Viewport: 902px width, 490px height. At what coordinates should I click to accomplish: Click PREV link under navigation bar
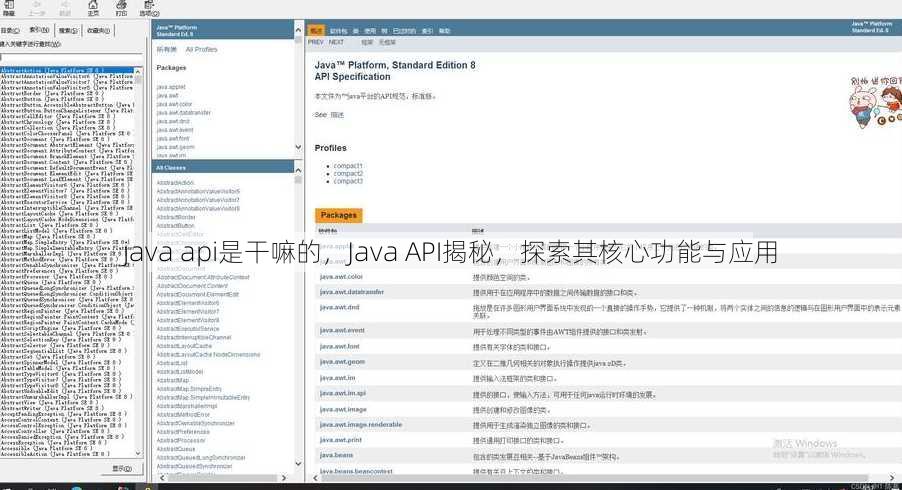click(316, 43)
